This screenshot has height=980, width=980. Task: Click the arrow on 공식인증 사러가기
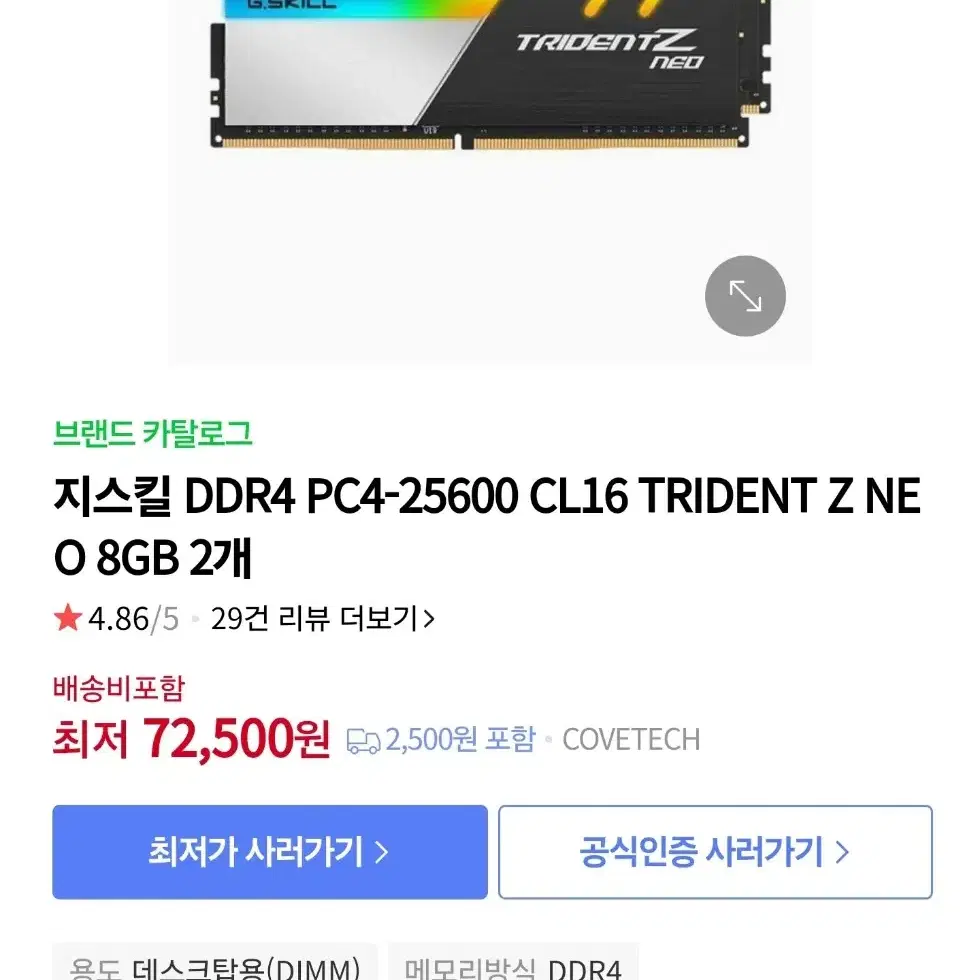pyautogui.click(x=842, y=852)
